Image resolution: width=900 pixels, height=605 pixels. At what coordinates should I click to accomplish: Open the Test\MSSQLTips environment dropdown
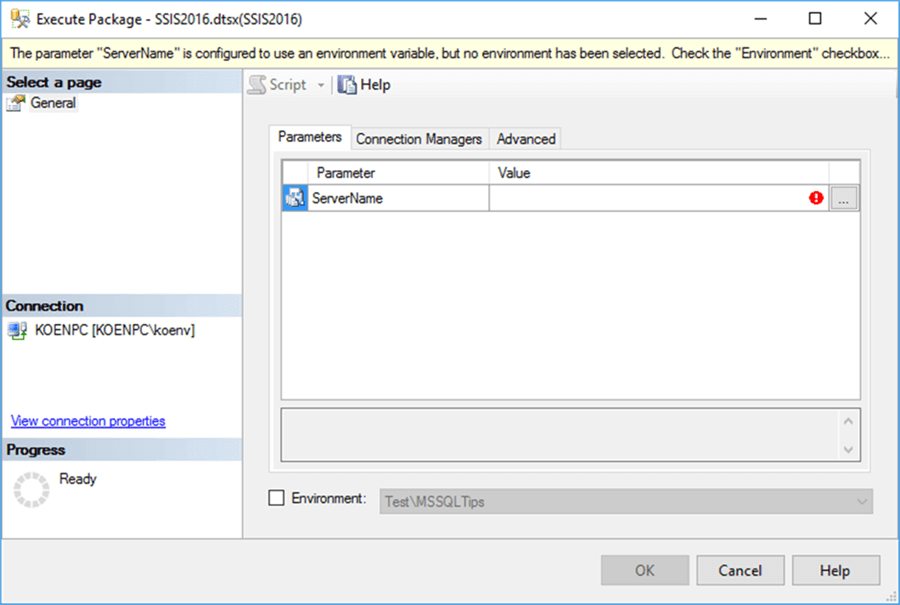pos(626,502)
